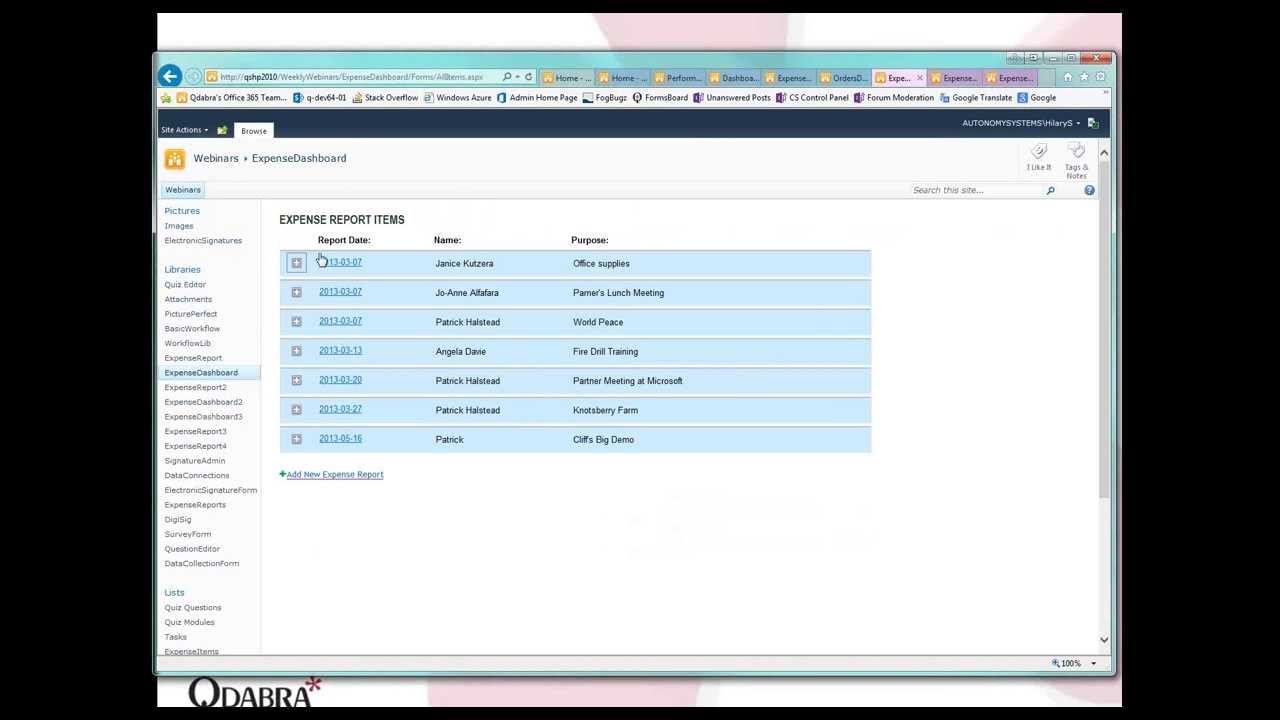The height and width of the screenshot is (720, 1280).
Task: Open browser favorites star icon
Action: click(x=1084, y=77)
